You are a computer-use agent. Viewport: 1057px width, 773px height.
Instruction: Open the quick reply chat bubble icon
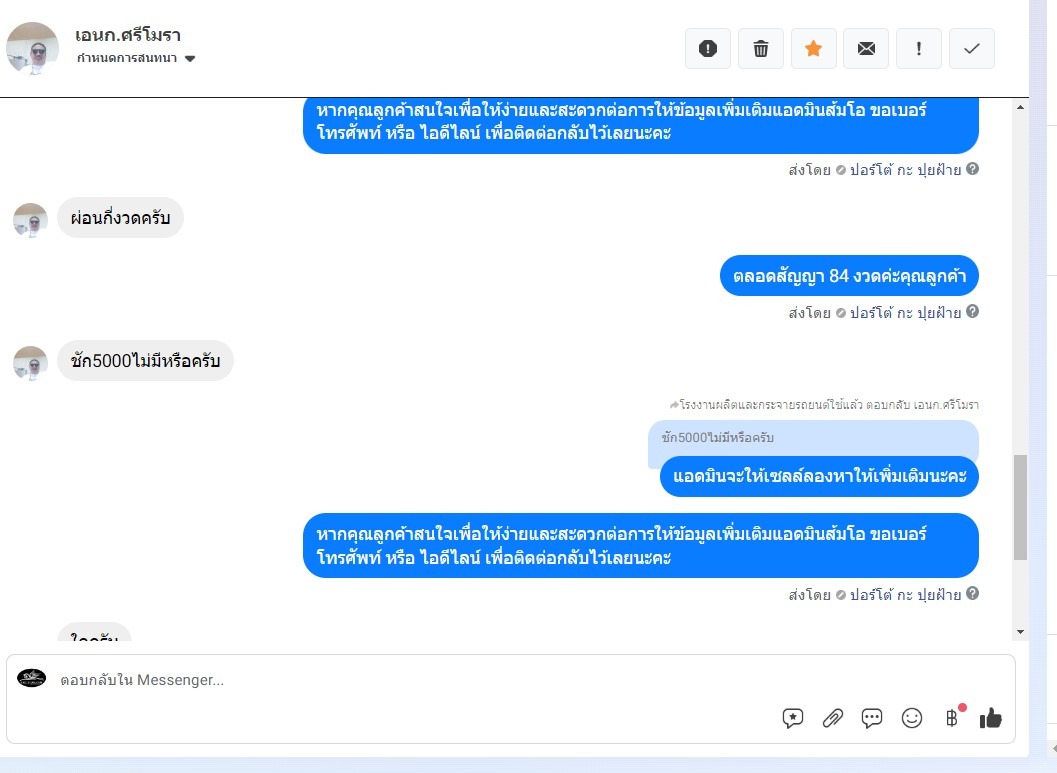[x=872, y=718]
